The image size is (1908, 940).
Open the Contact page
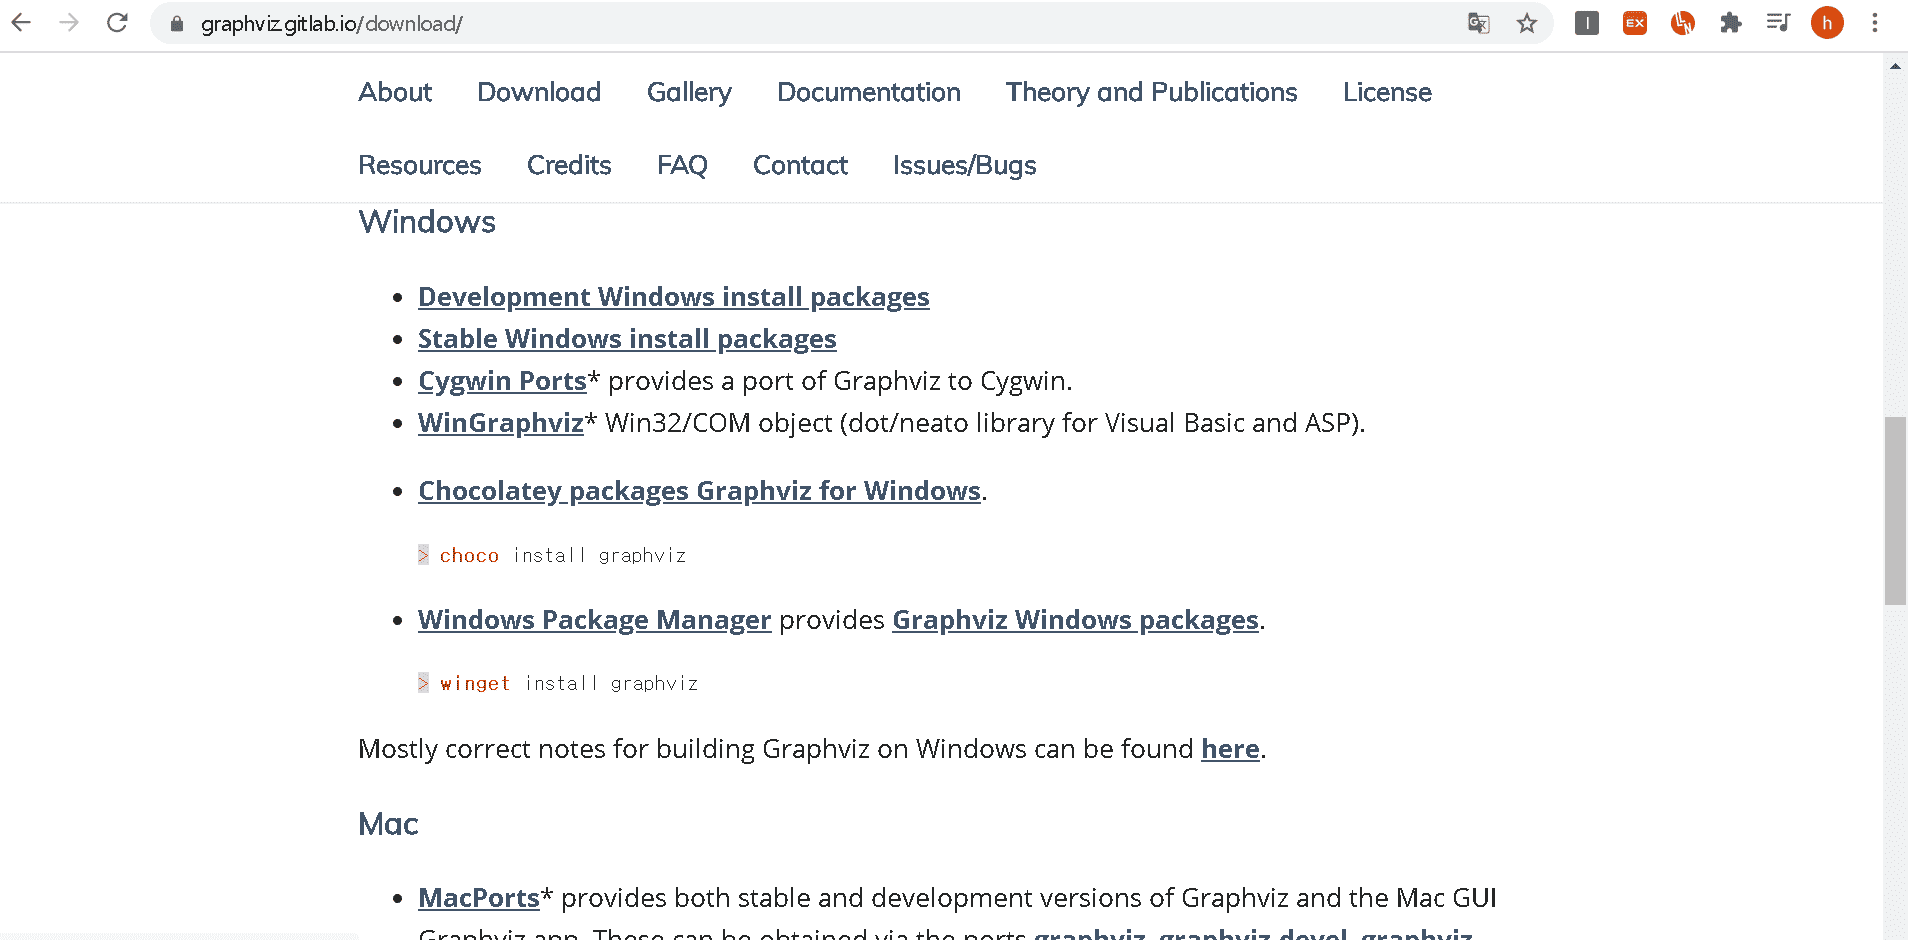(x=800, y=165)
